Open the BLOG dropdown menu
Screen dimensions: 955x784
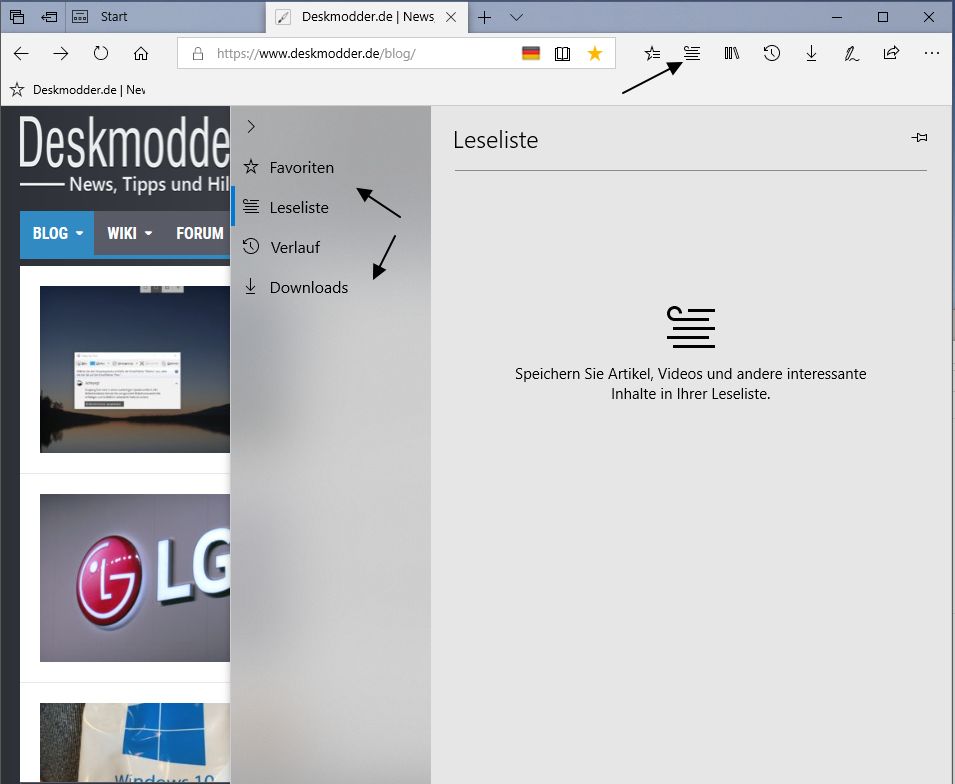pos(57,233)
